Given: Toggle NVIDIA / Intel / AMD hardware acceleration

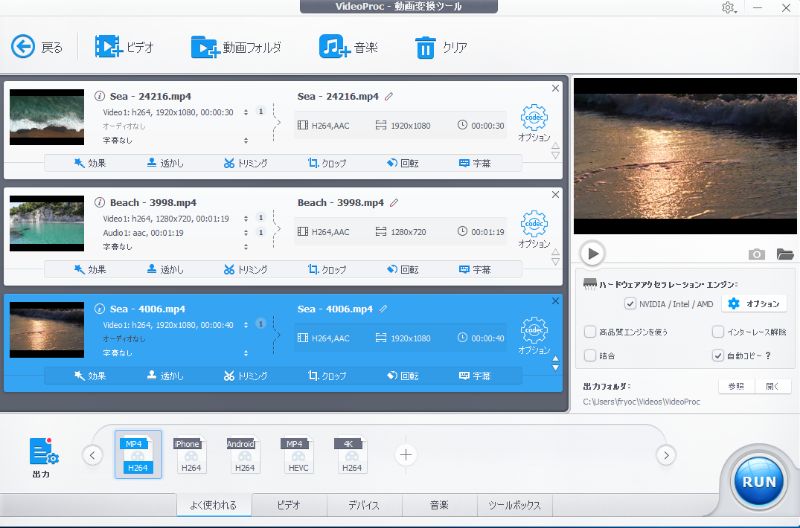Looking at the screenshot, I should [x=630, y=304].
